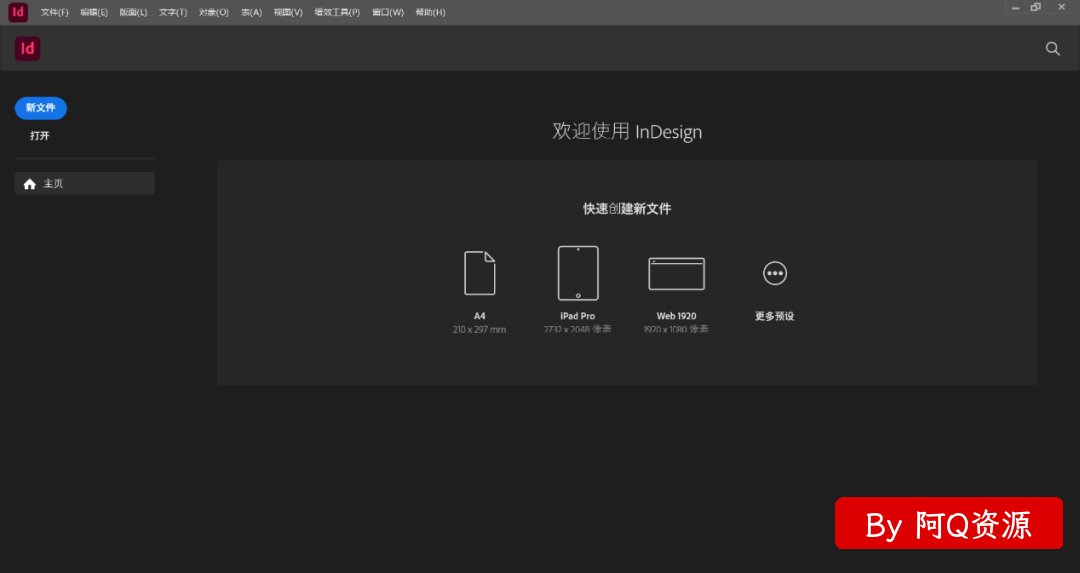Open the 窗口(W) menu
The image size is (1080, 573).
tap(388, 12)
